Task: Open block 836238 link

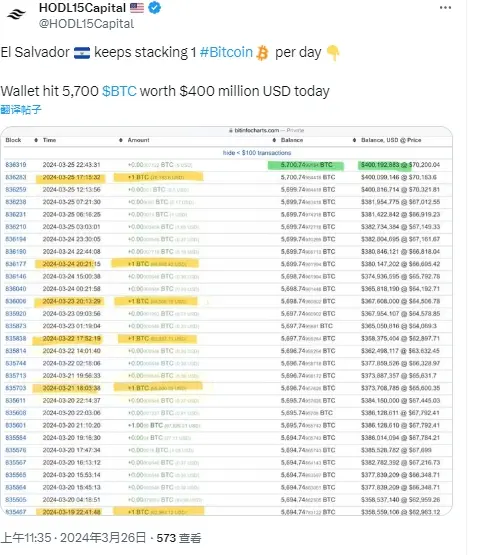Action: [16, 202]
